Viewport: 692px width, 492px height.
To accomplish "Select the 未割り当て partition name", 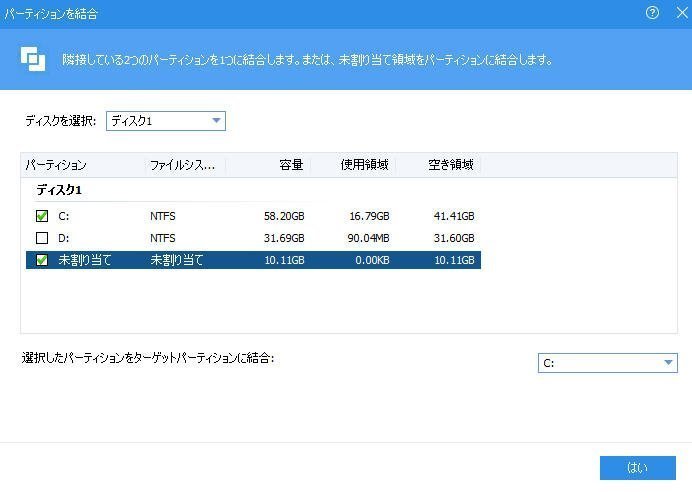I will (84, 260).
